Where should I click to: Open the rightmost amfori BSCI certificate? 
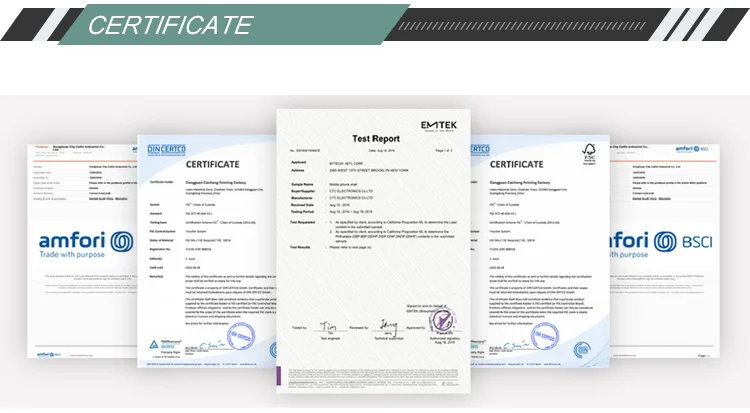point(664,250)
